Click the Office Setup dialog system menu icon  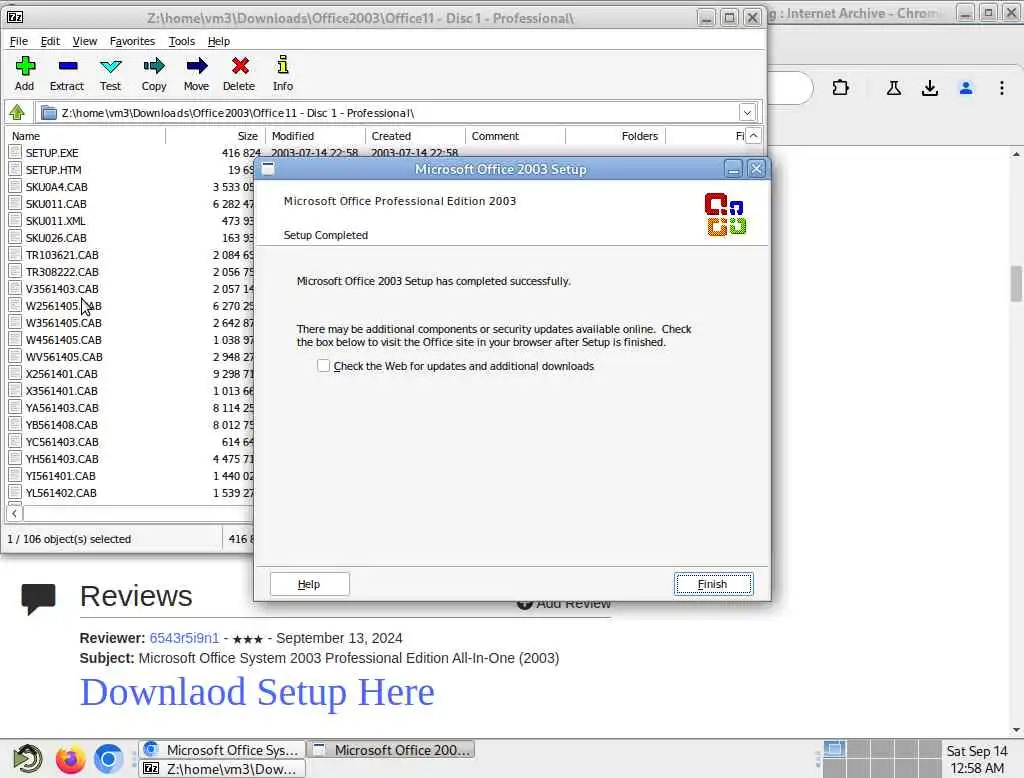(268, 169)
